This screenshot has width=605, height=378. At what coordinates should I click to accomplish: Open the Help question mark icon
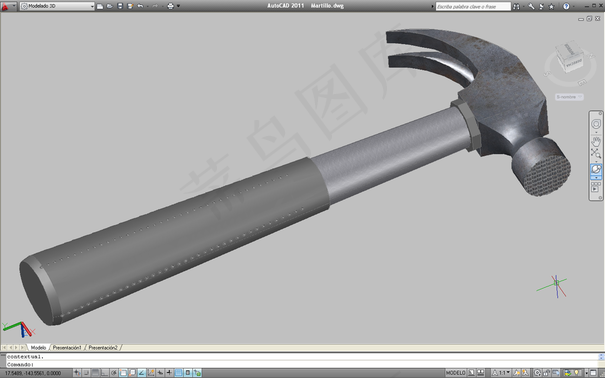click(x=566, y=6)
